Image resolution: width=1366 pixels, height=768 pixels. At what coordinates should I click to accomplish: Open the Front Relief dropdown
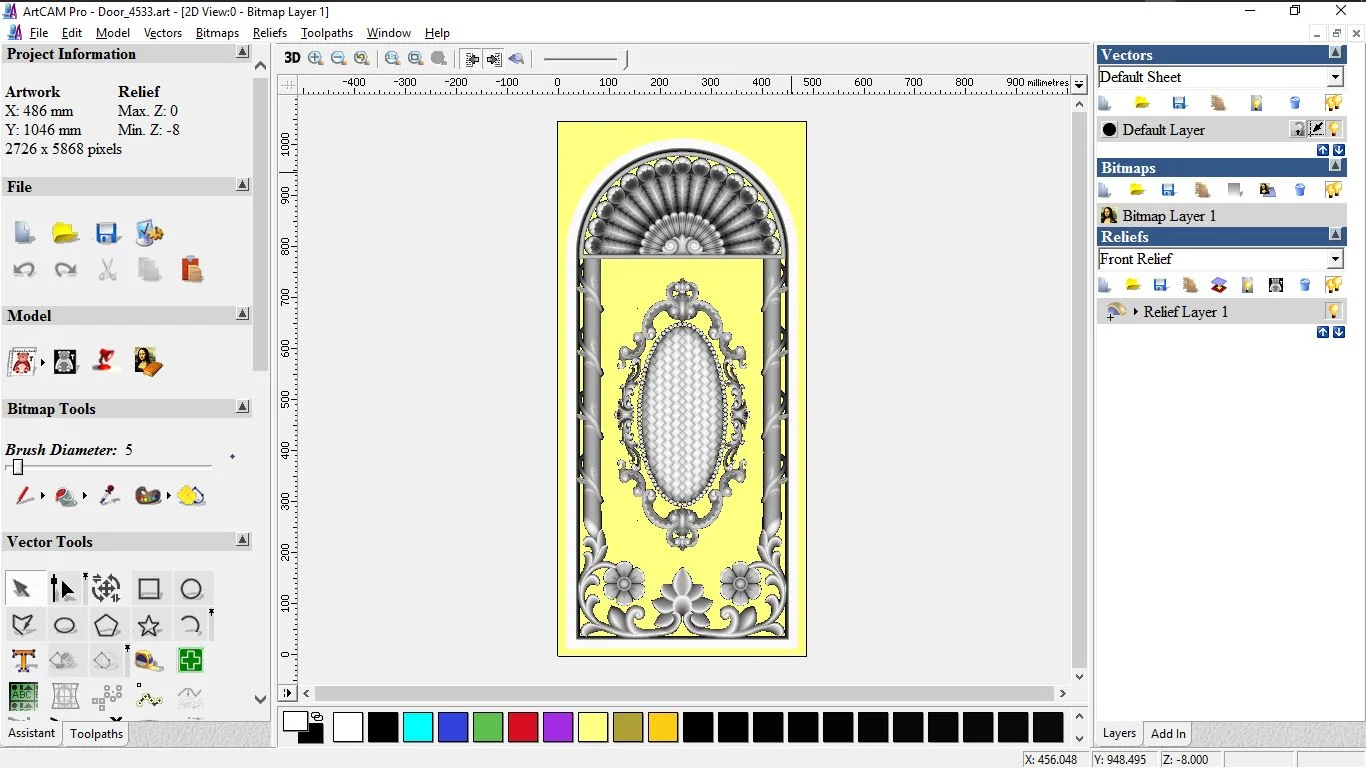click(x=1335, y=260)
